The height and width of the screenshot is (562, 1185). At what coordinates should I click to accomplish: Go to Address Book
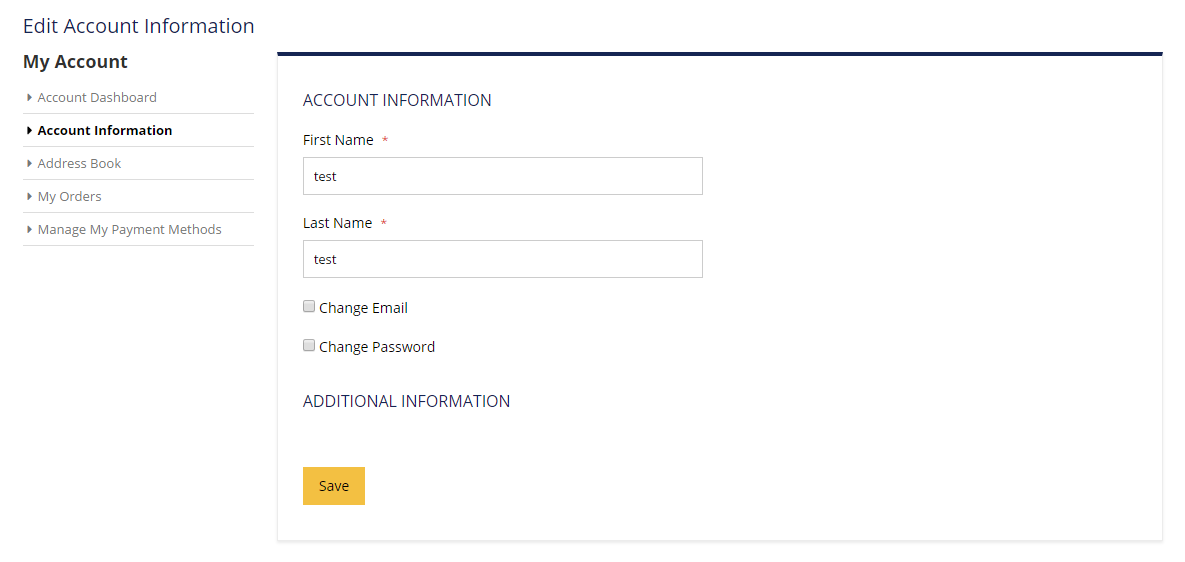point(79,163)
